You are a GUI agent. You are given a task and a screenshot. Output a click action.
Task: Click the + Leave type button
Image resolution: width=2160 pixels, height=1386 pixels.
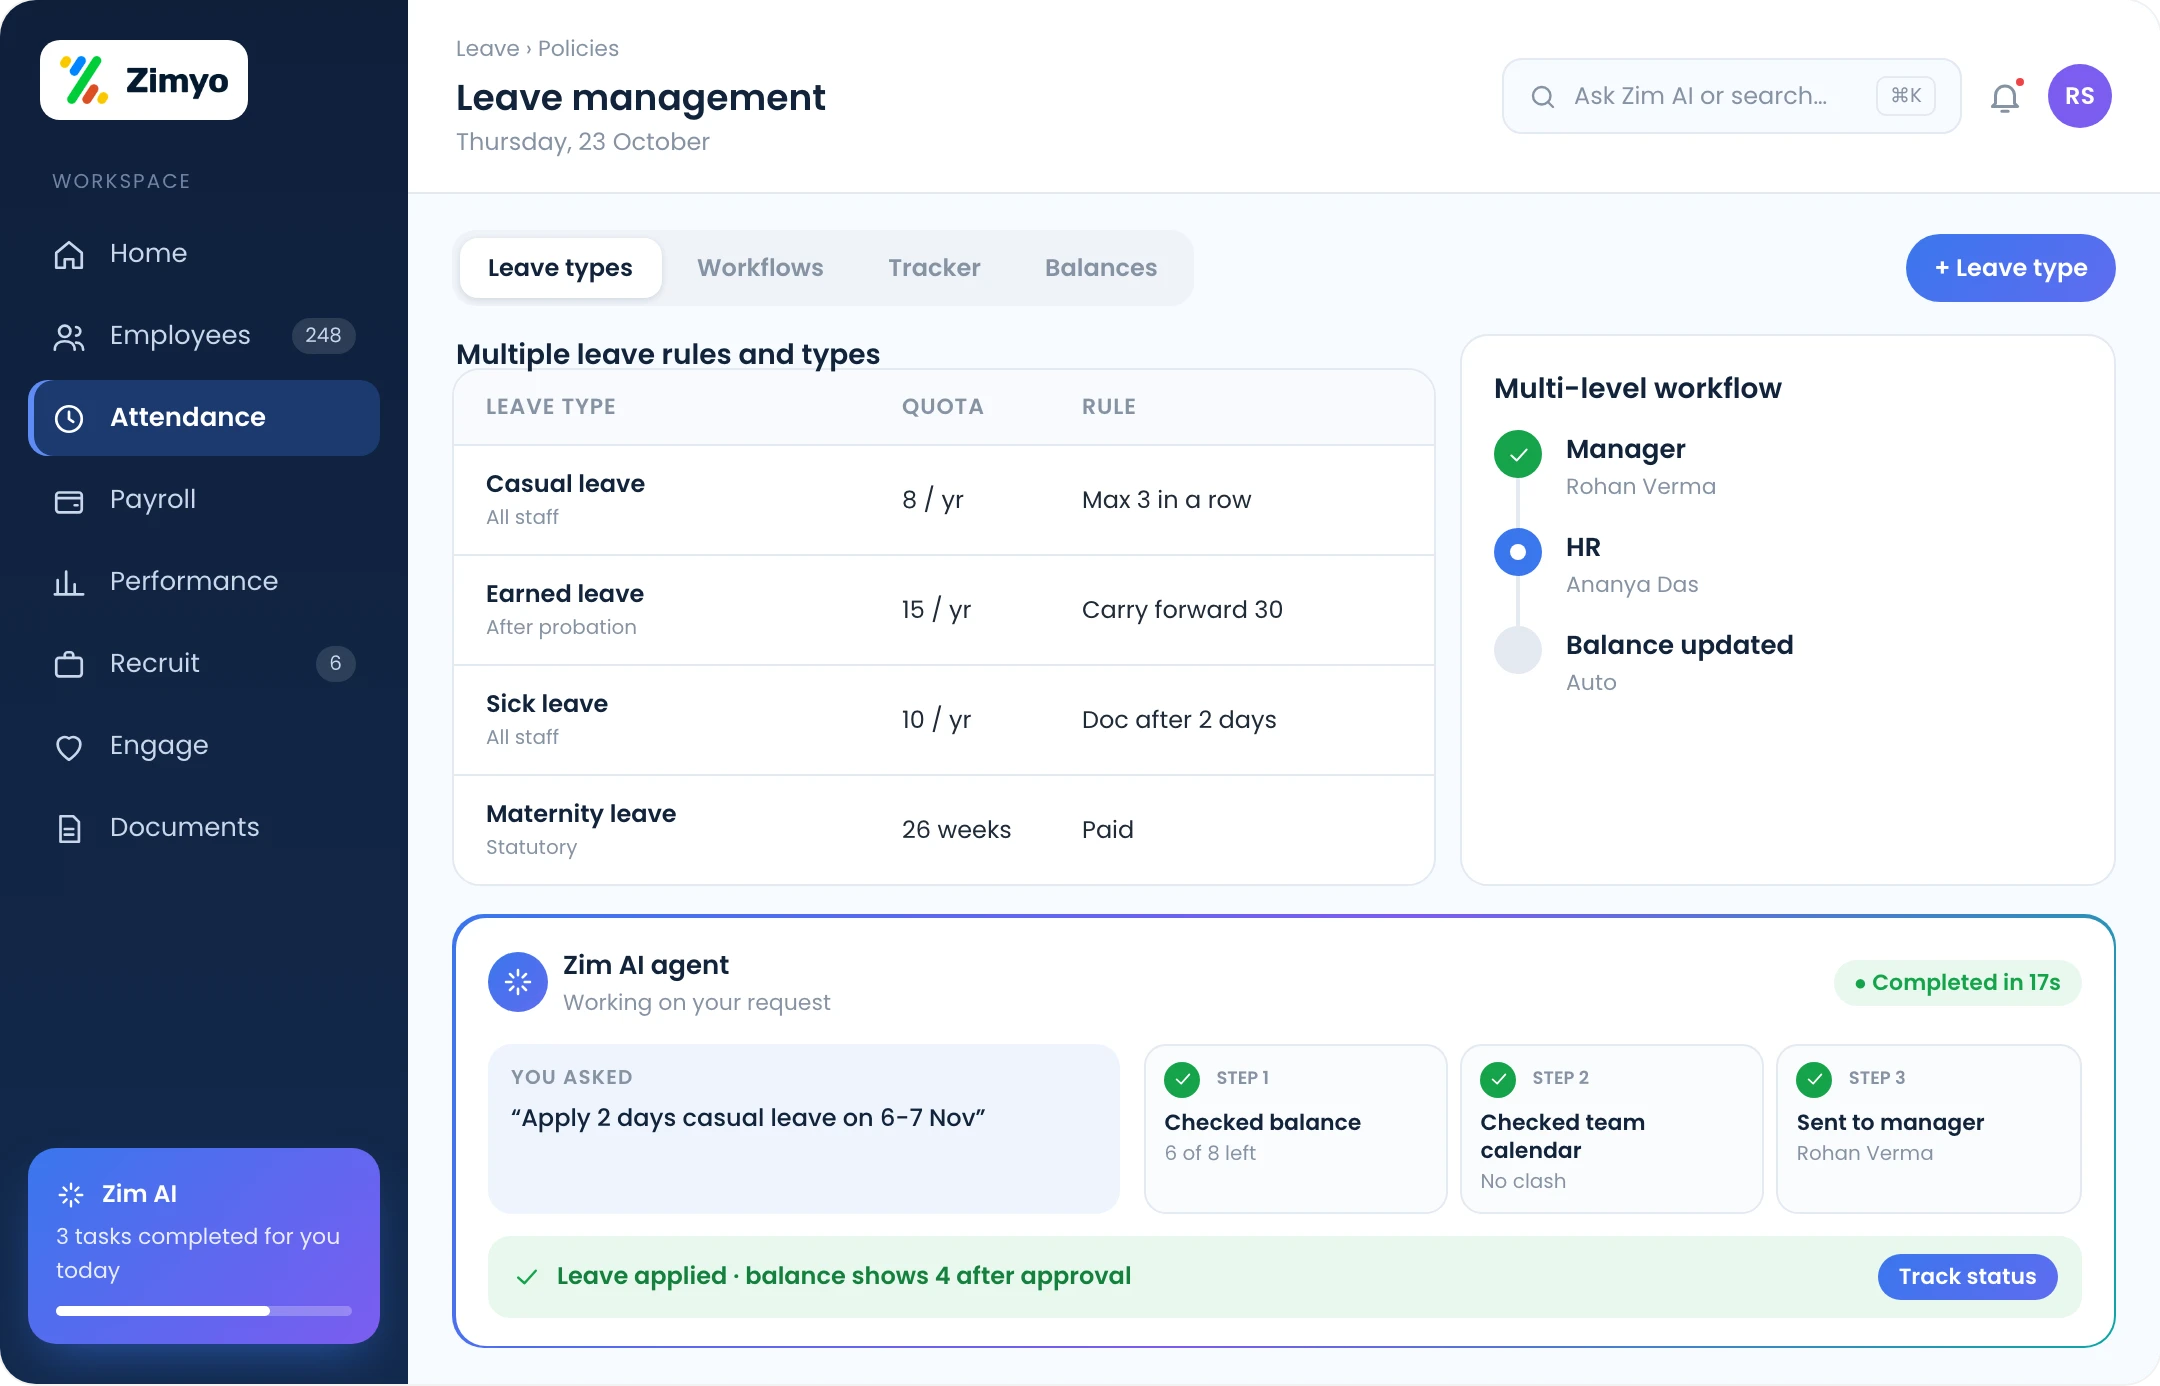(2010, 268)
